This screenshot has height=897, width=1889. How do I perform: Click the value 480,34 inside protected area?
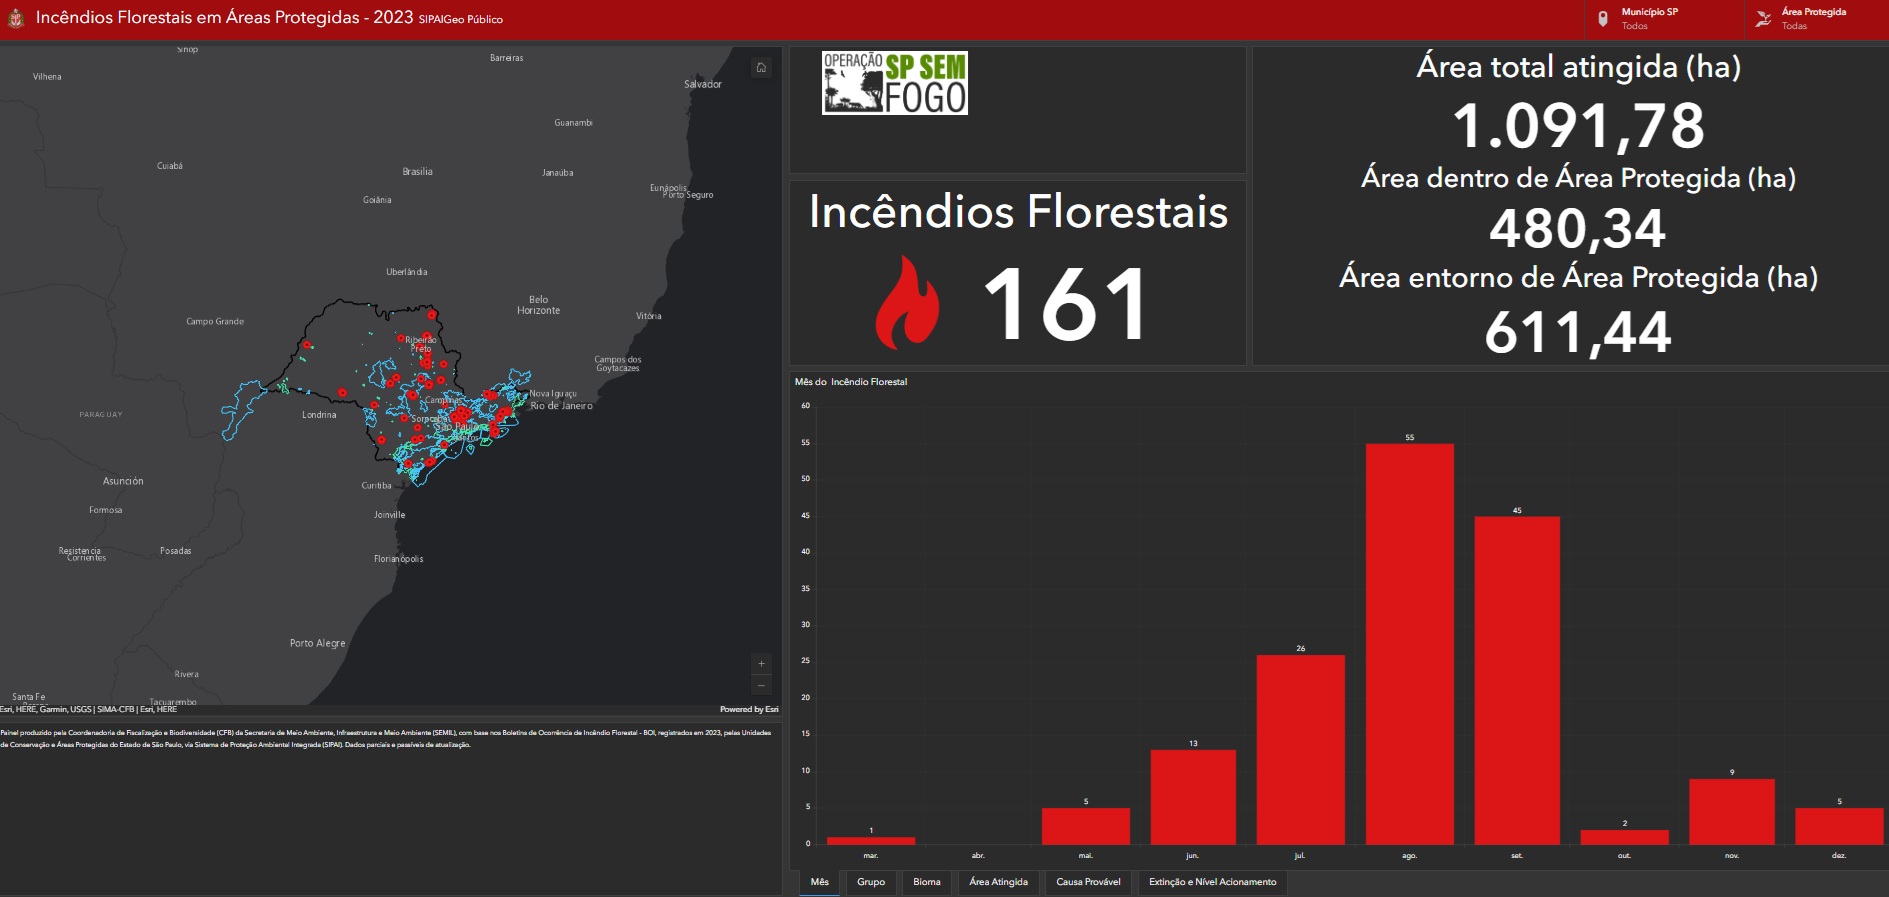(1578, 228)
